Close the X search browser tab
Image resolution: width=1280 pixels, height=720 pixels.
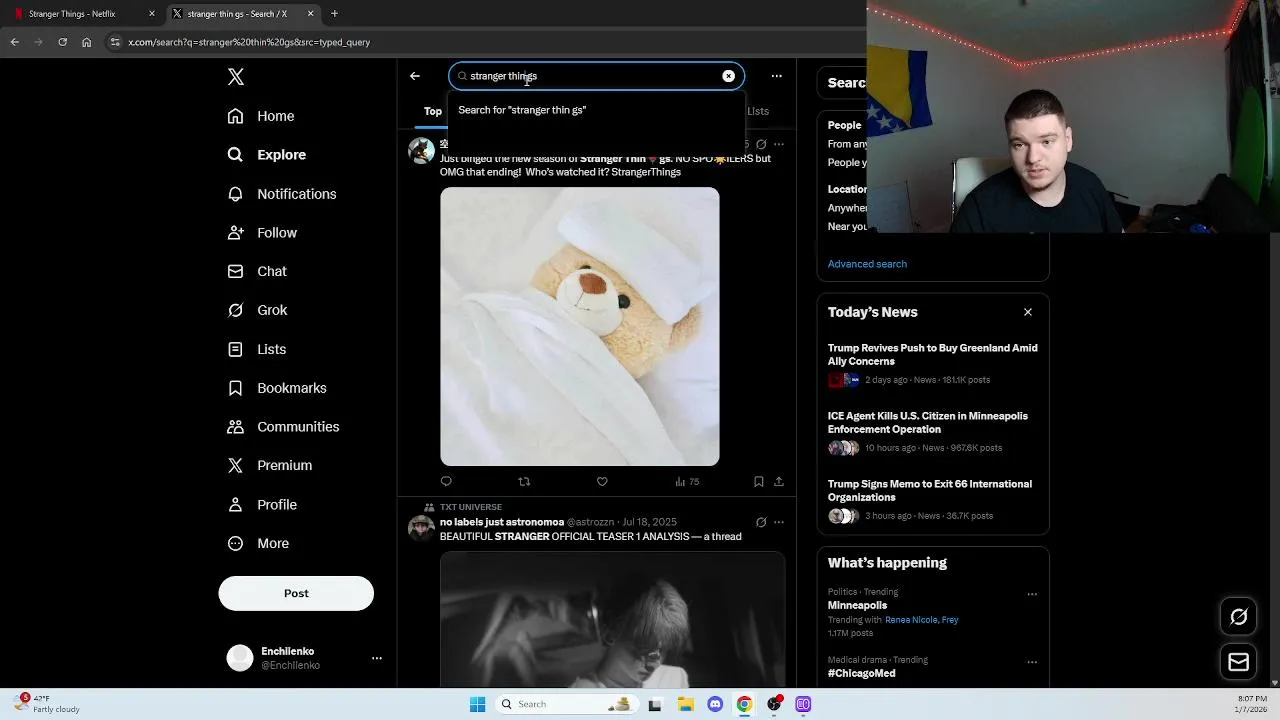point(311,14)
